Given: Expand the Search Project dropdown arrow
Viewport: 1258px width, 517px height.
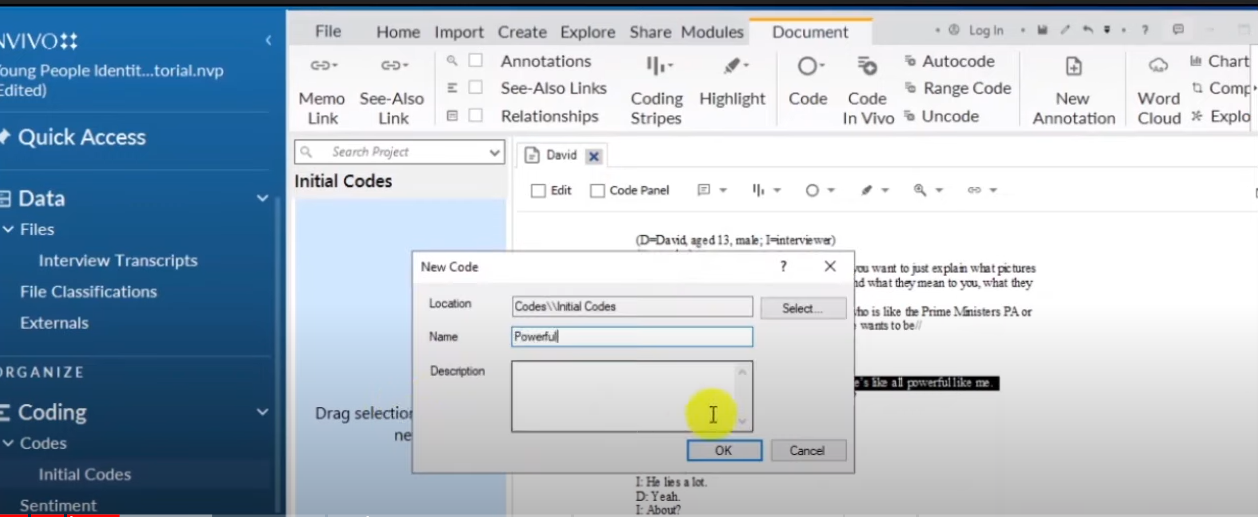Looking at the screenshot, I should click(494, 152).
